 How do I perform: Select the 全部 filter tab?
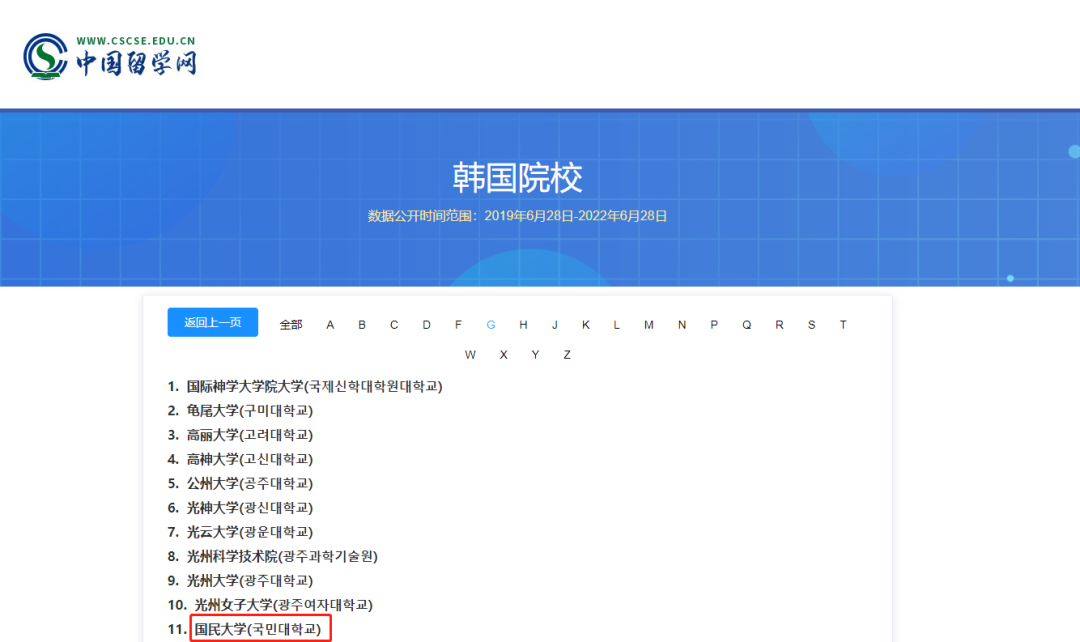291,324
